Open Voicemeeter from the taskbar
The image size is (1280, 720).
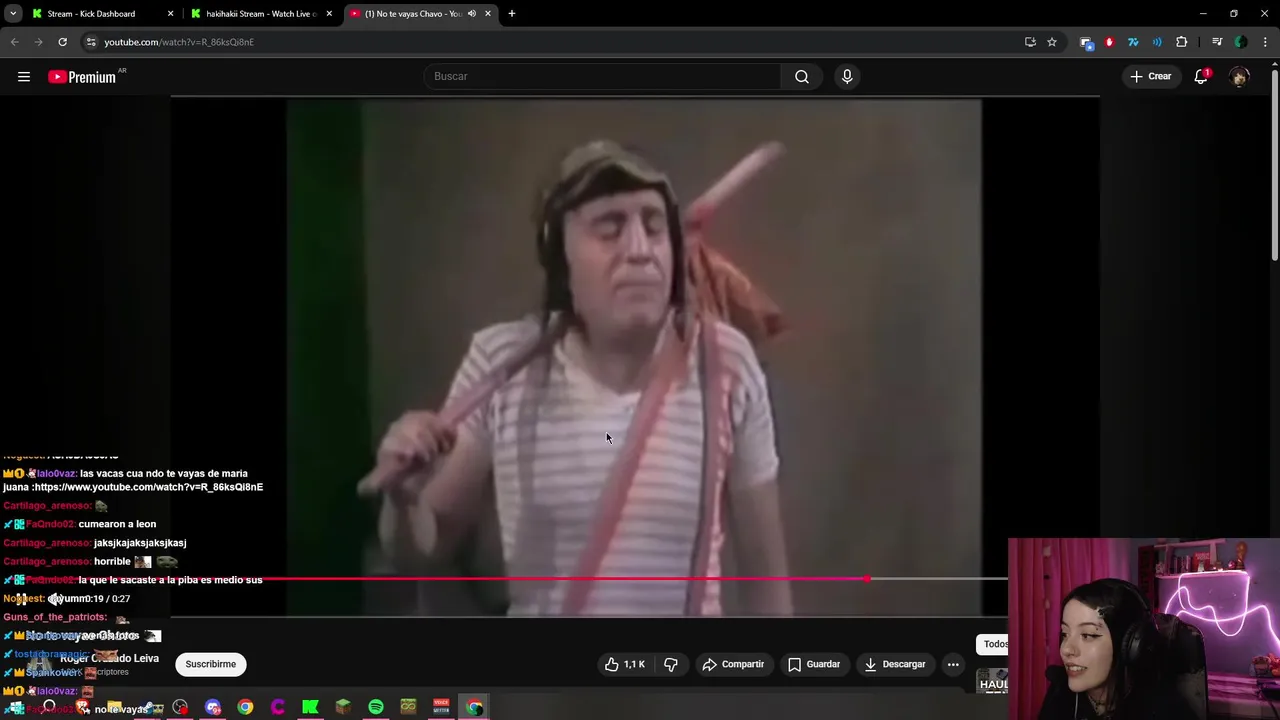tap(441, 707)
